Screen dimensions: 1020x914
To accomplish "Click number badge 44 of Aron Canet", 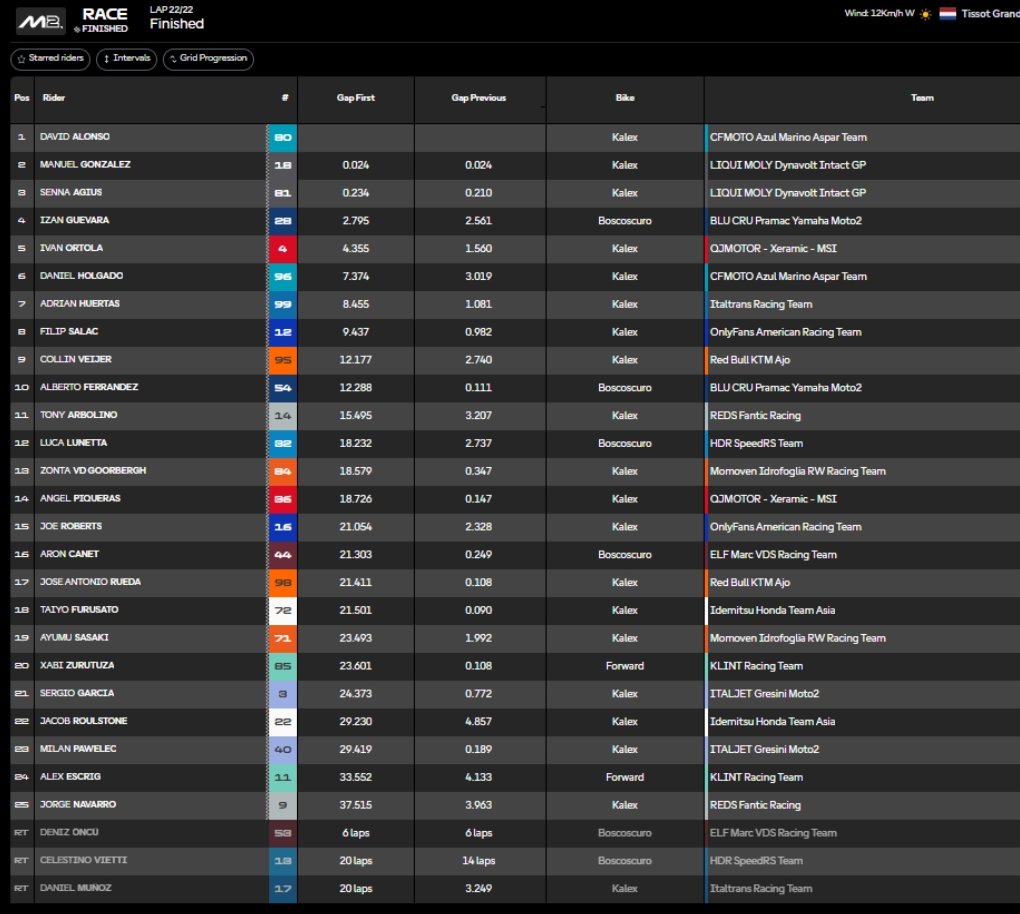I will [x=282, y=555].
